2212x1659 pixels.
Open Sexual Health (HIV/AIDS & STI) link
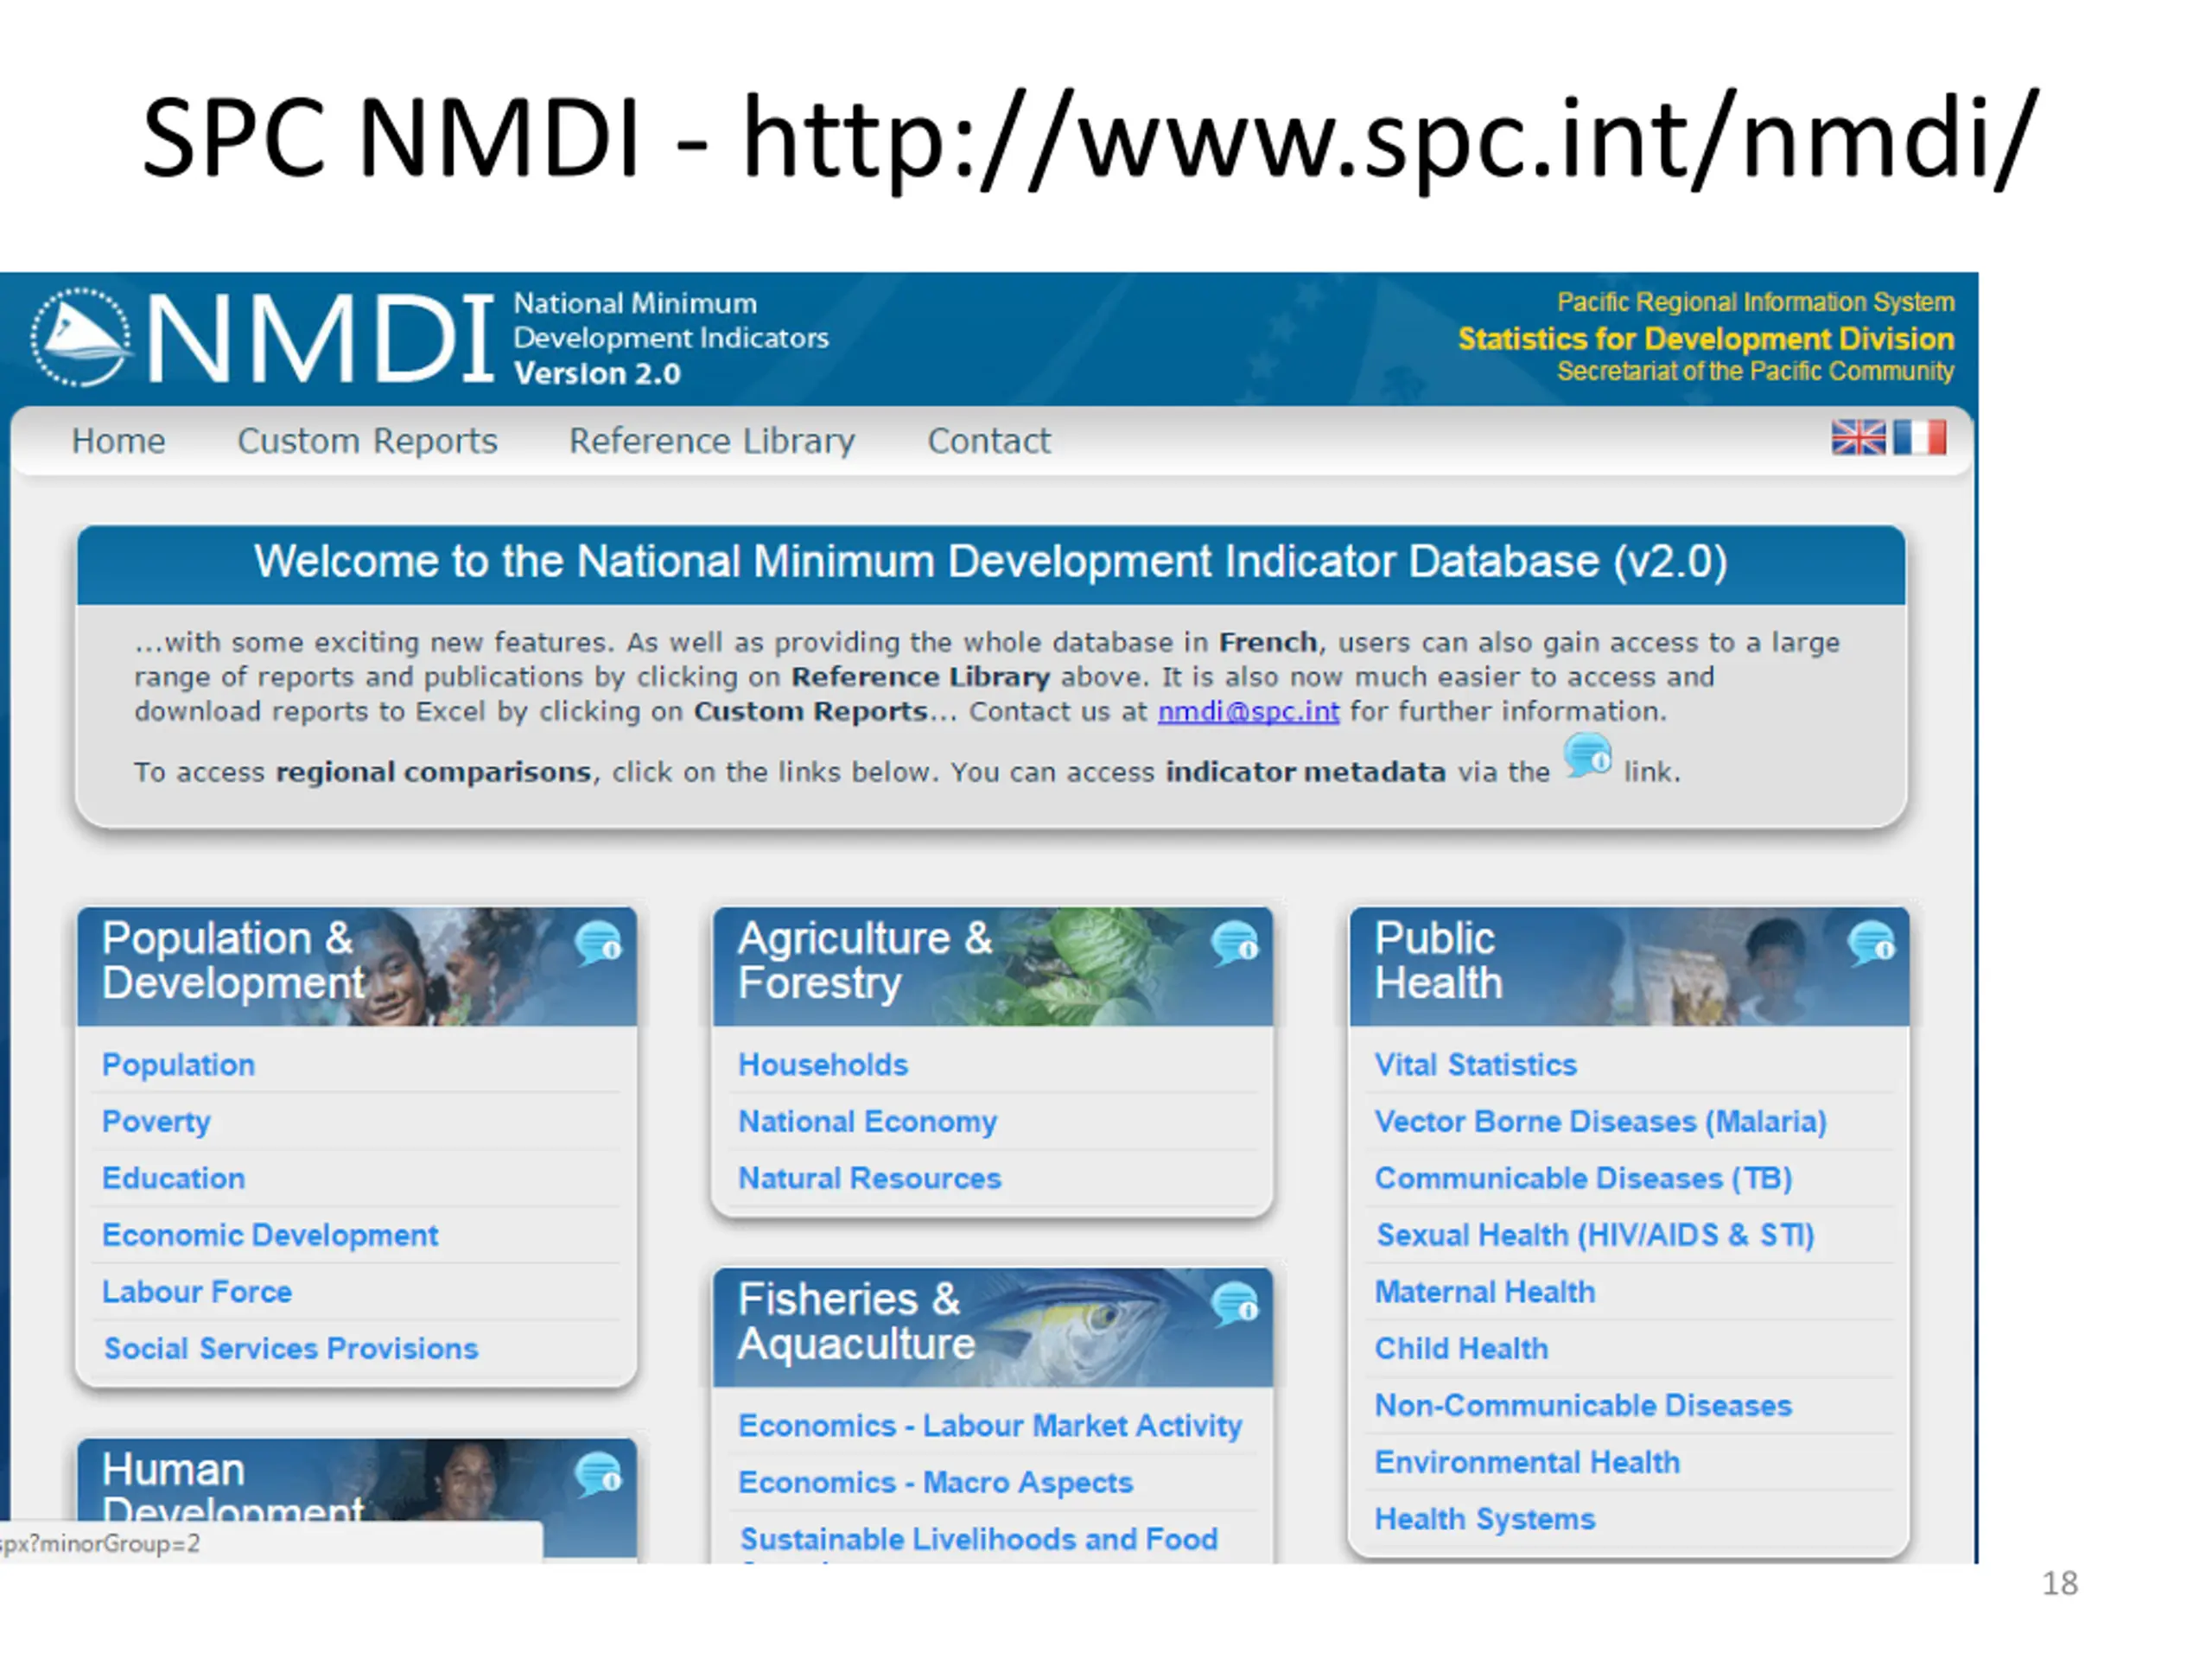(1594, 1236)
